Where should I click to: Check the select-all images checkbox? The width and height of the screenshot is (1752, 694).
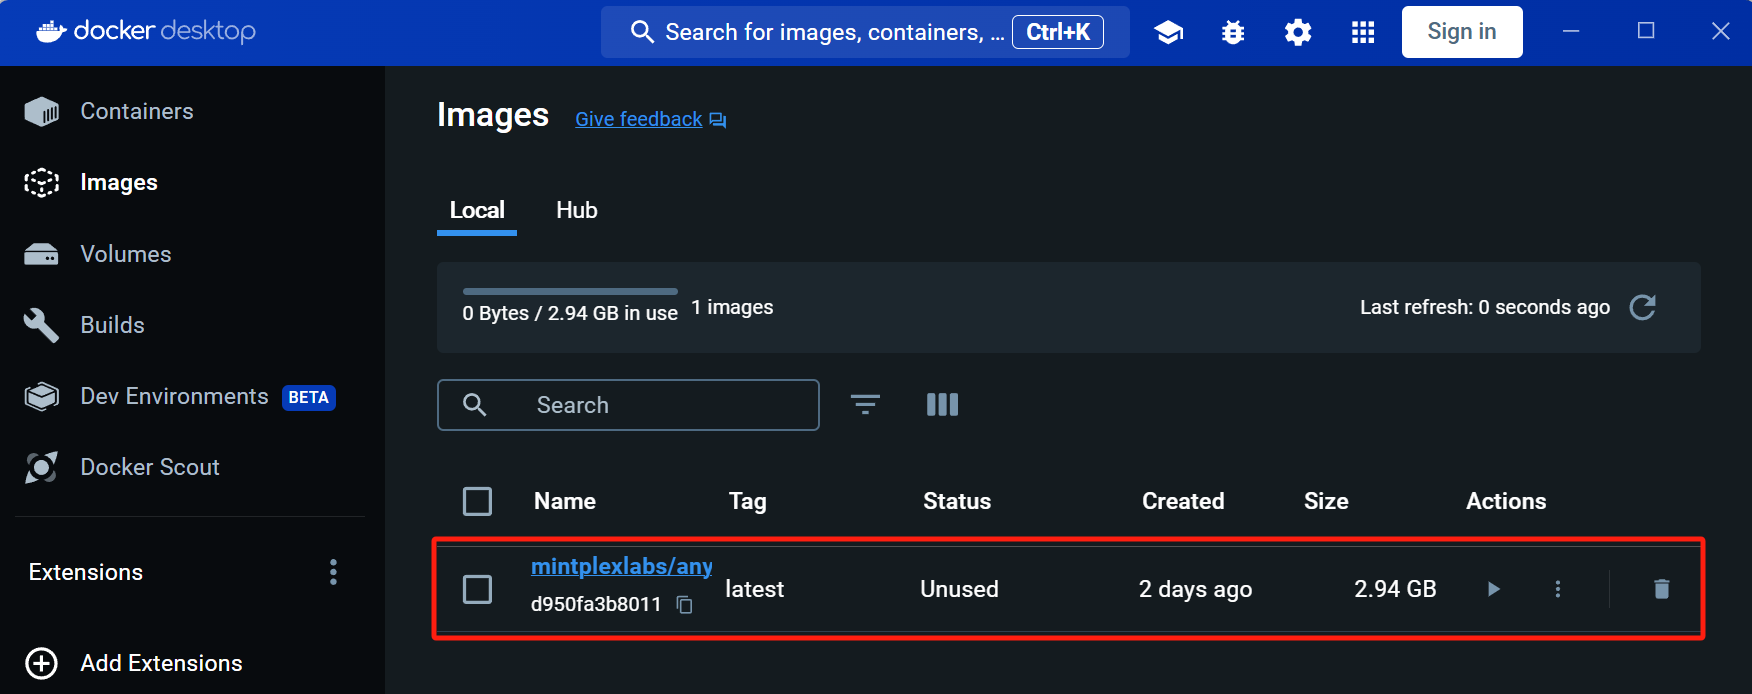(x=477, y=501)
